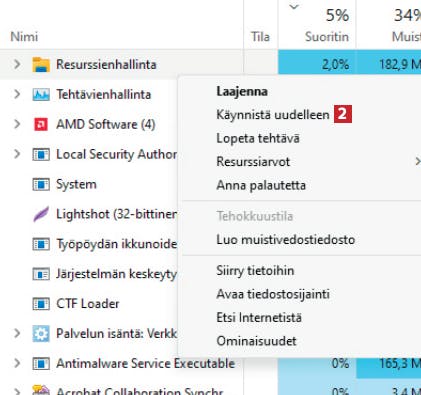The height and width of the screenshot is (395, 421).
Task: Select the Lightshot feather icon
Action: click(41, 214)
